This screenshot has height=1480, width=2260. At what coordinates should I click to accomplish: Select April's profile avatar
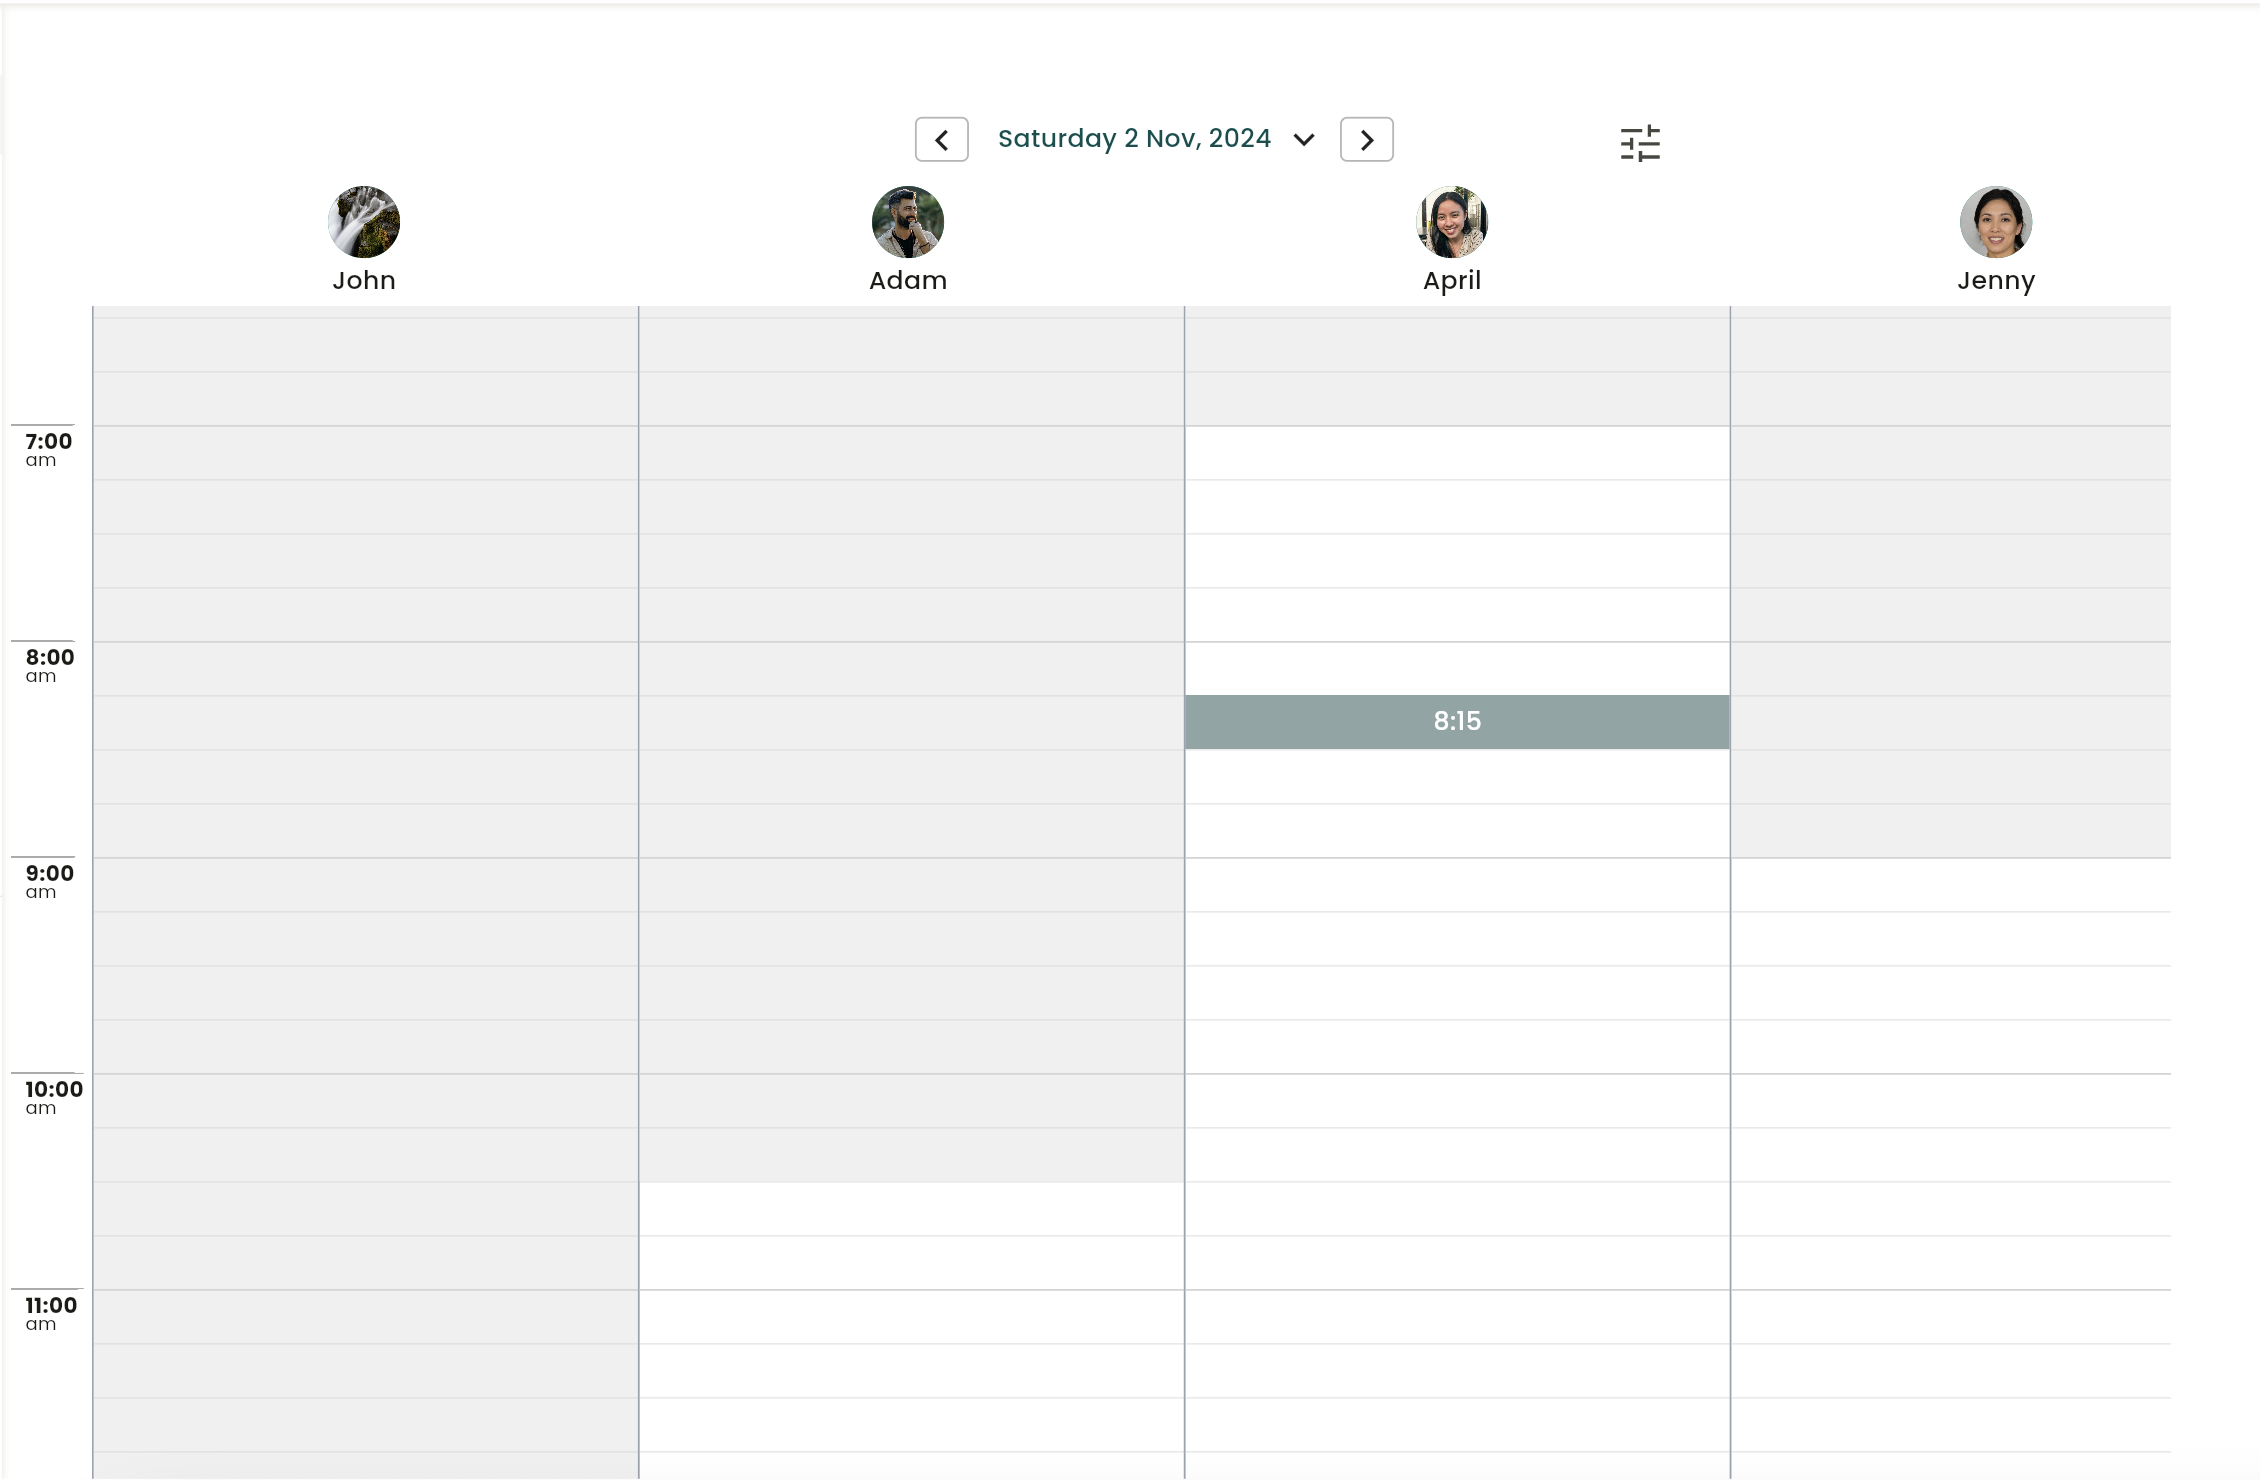pos(1451,221)
